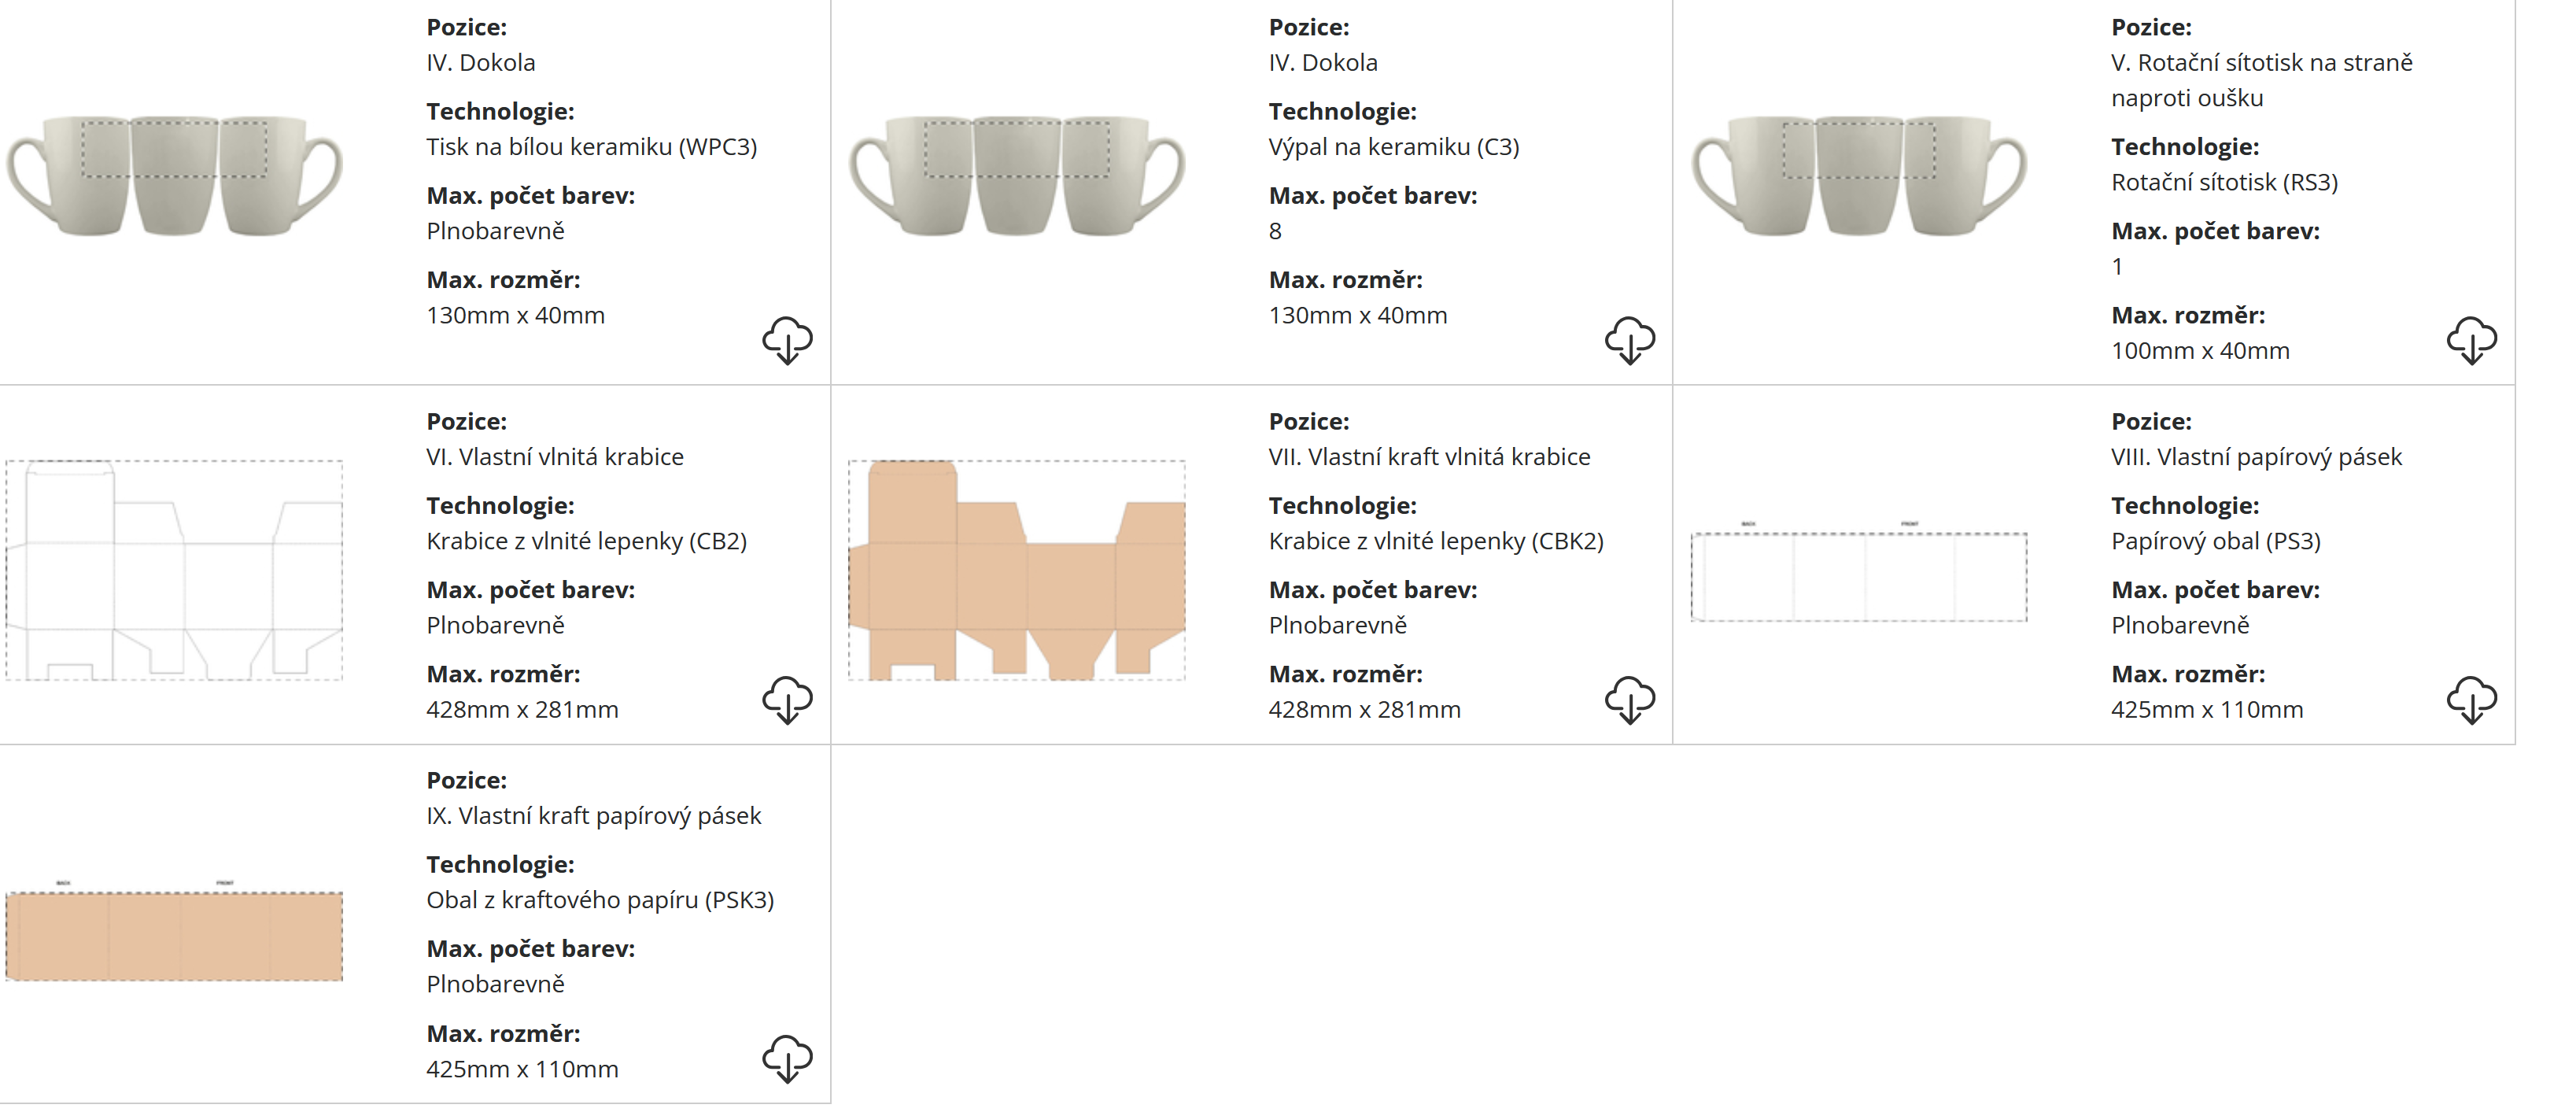Screen dimensions: 2576x1112
Task: Open mug preview image for C3 Výpal
Action: 1016,176
